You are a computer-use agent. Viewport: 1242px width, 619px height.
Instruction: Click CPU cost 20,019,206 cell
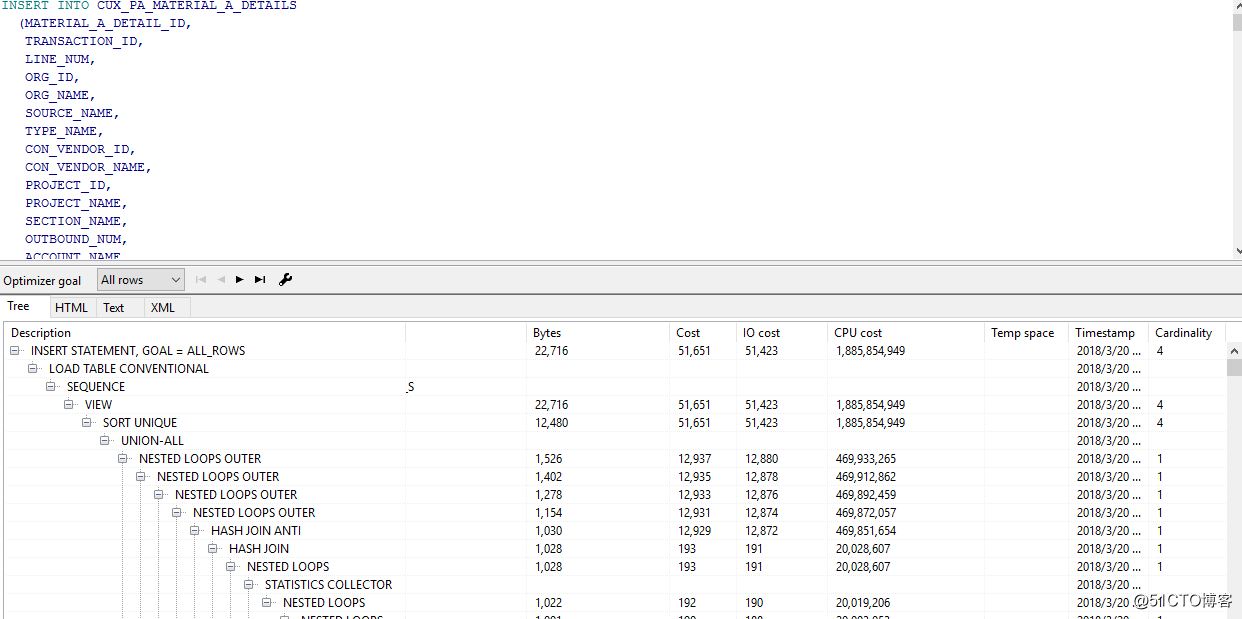coord(862,603)
